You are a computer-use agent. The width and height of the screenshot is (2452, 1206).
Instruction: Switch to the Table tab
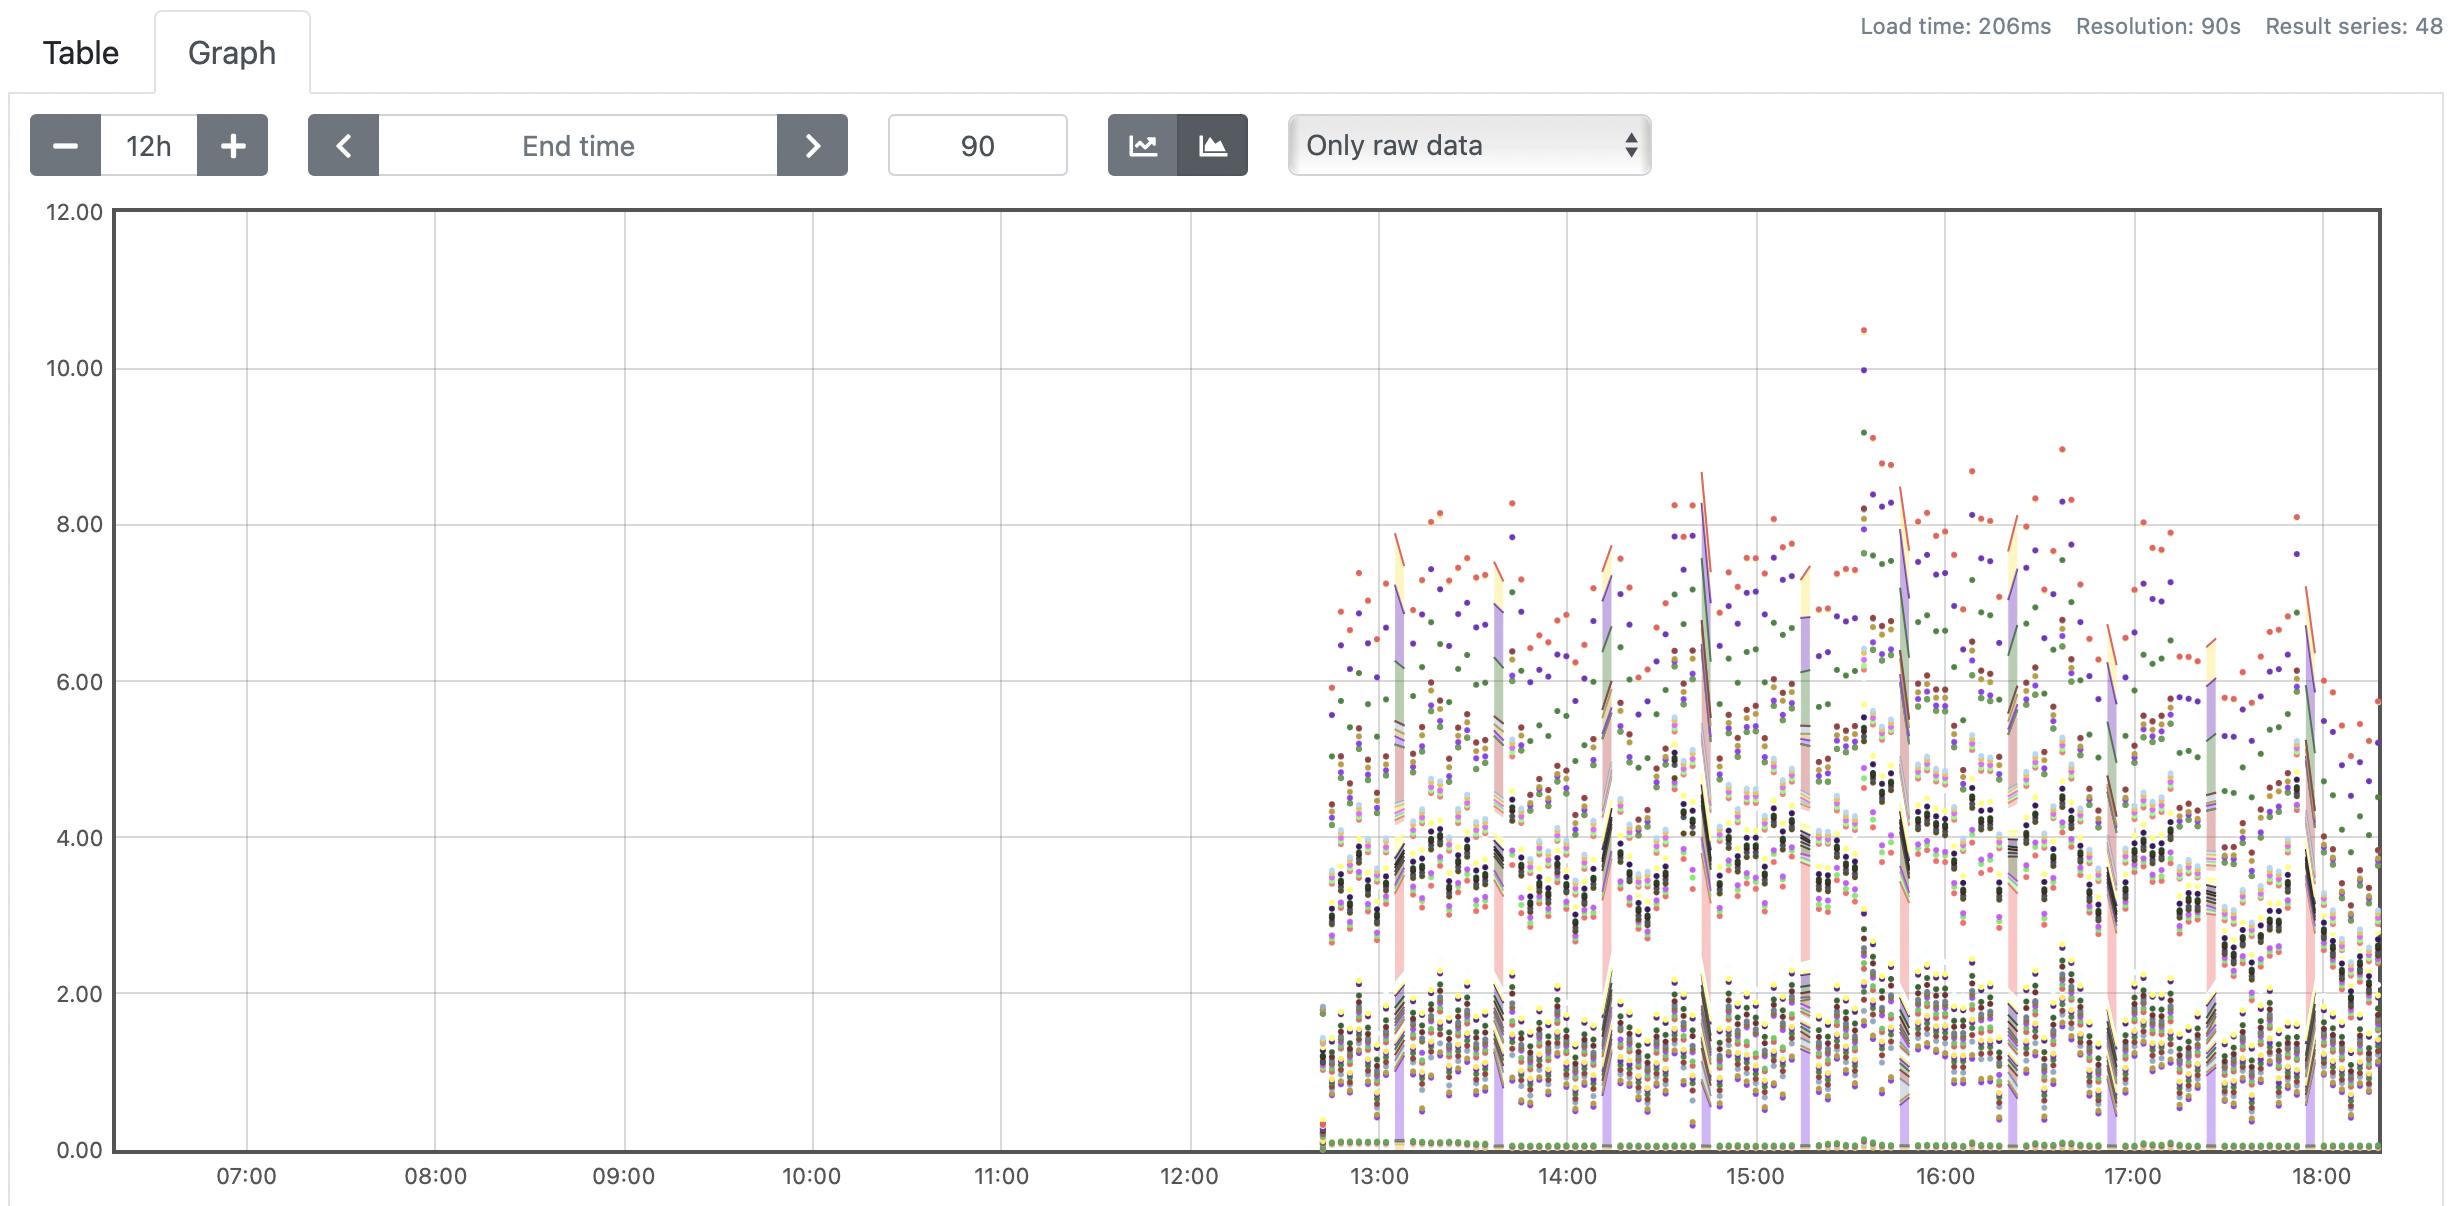(81, 53)
